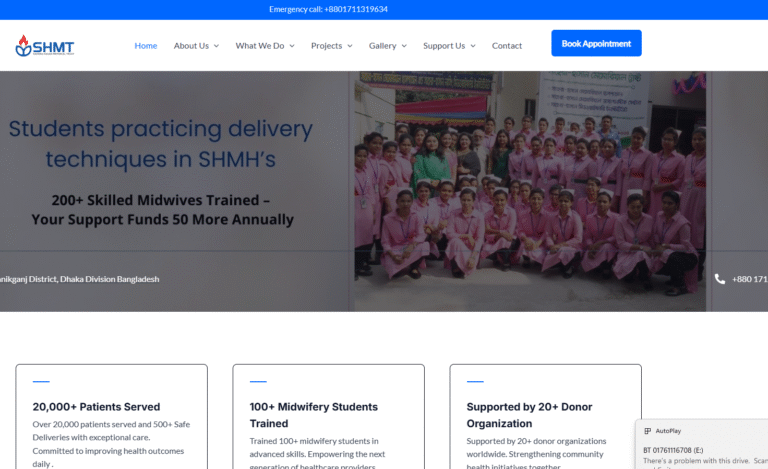Expand the Projects dropdown chevron
768x469 pixels.
point(350,46)
